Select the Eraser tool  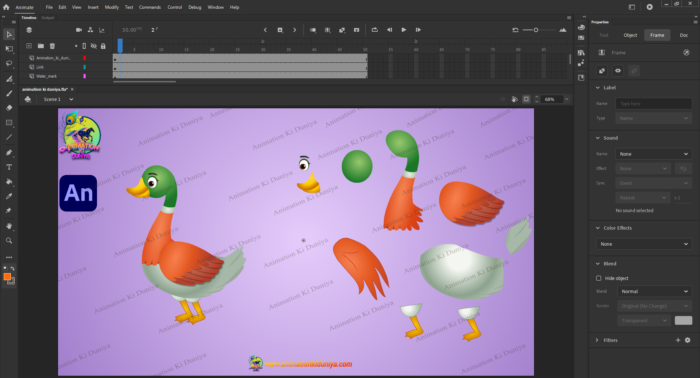click(9, 108)
